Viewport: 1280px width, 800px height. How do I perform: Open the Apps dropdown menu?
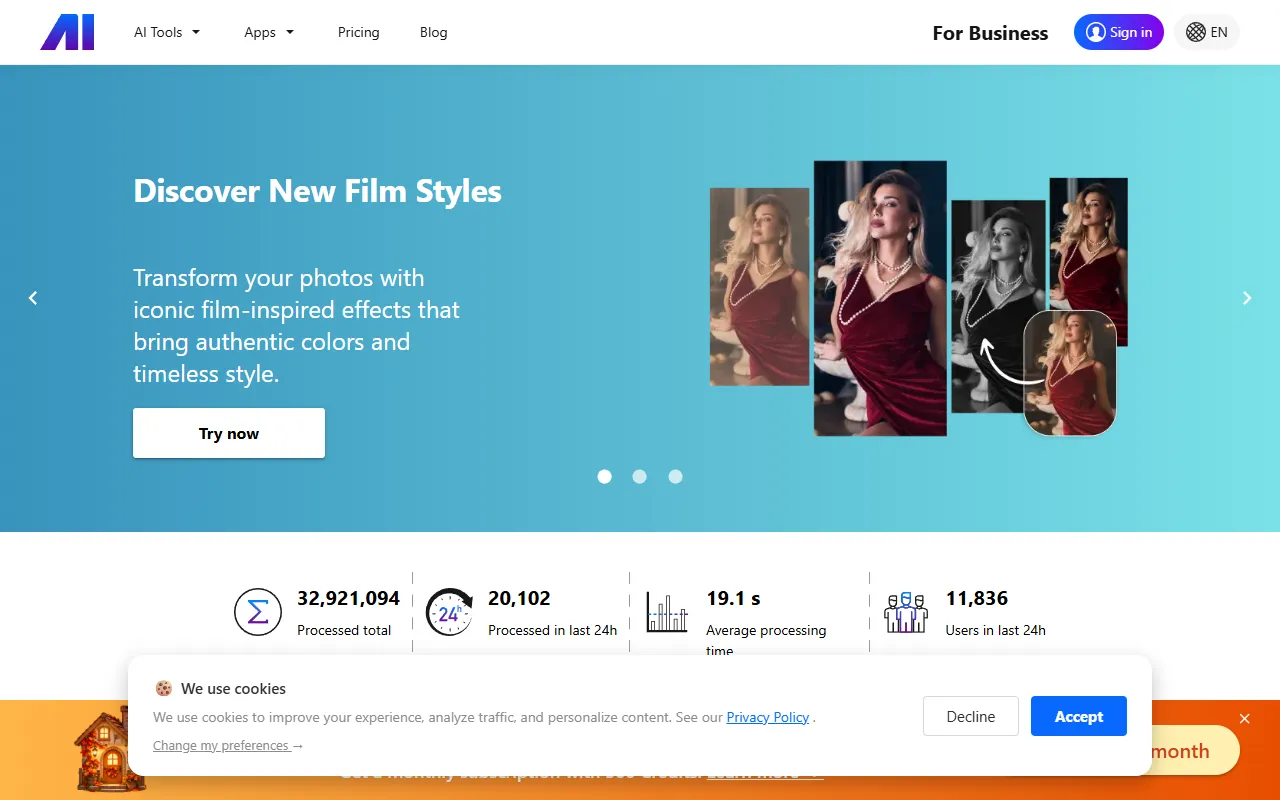coord(269,32)
